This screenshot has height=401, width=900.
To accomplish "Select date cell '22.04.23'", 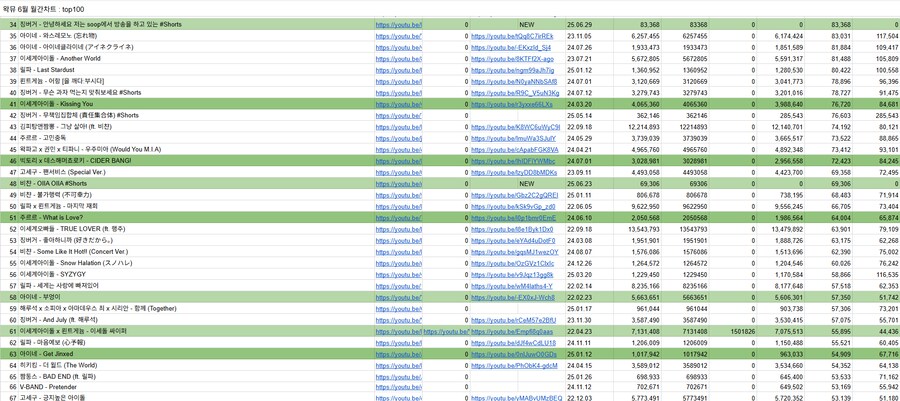I will tap(589, 331).
